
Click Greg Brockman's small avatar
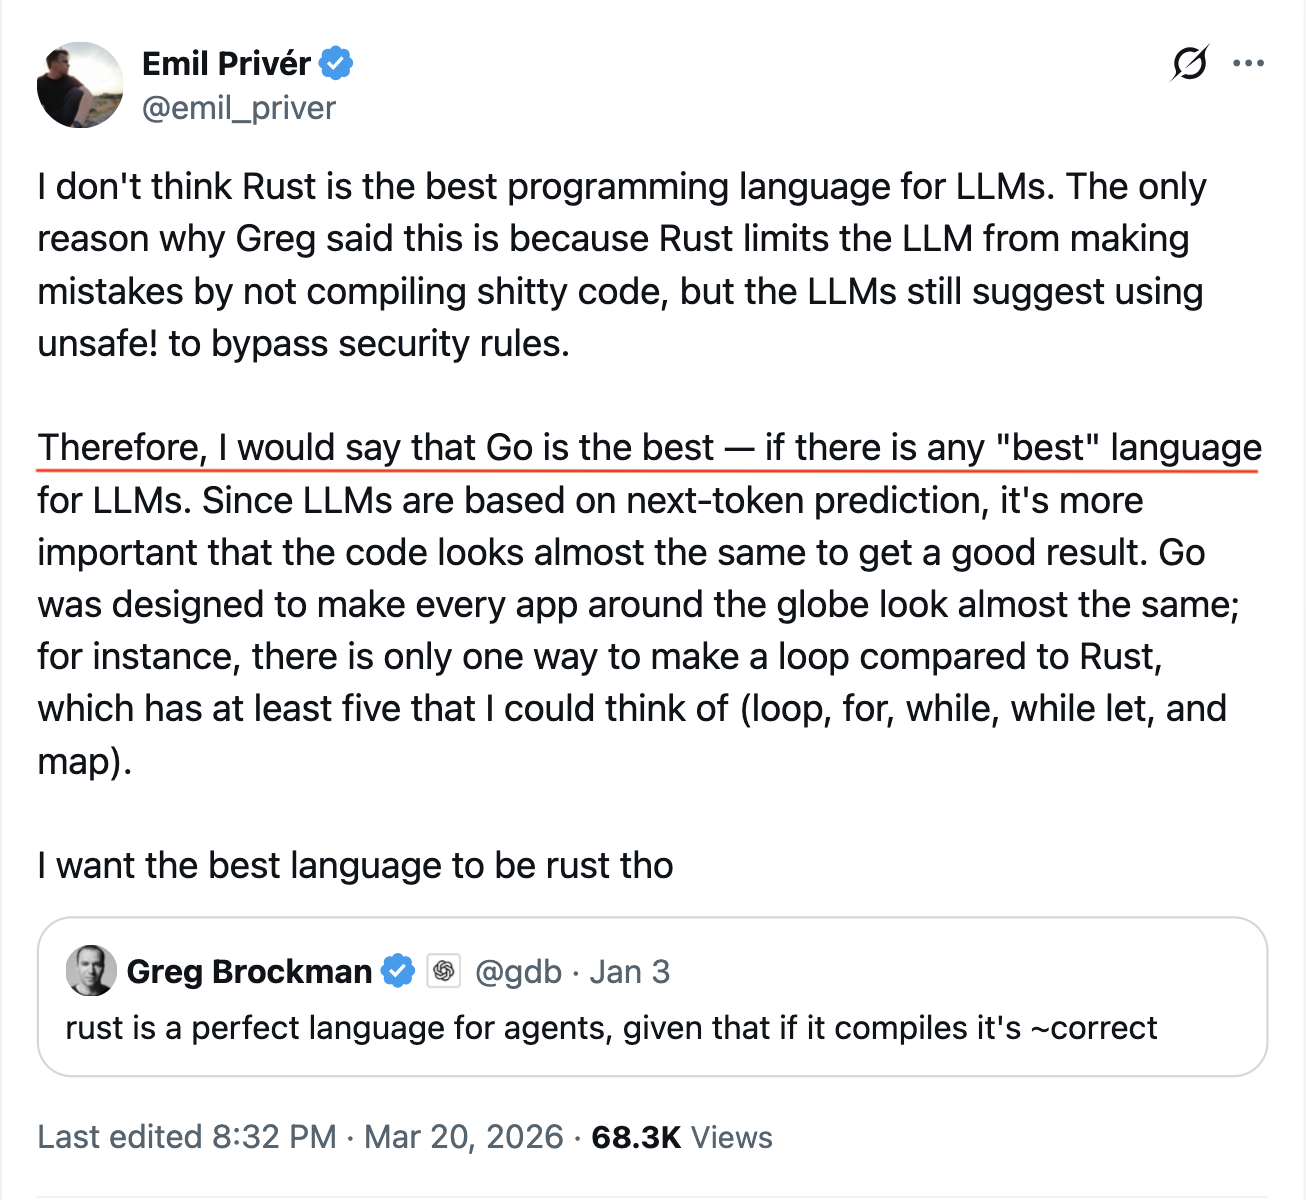(x=91, y=971)
